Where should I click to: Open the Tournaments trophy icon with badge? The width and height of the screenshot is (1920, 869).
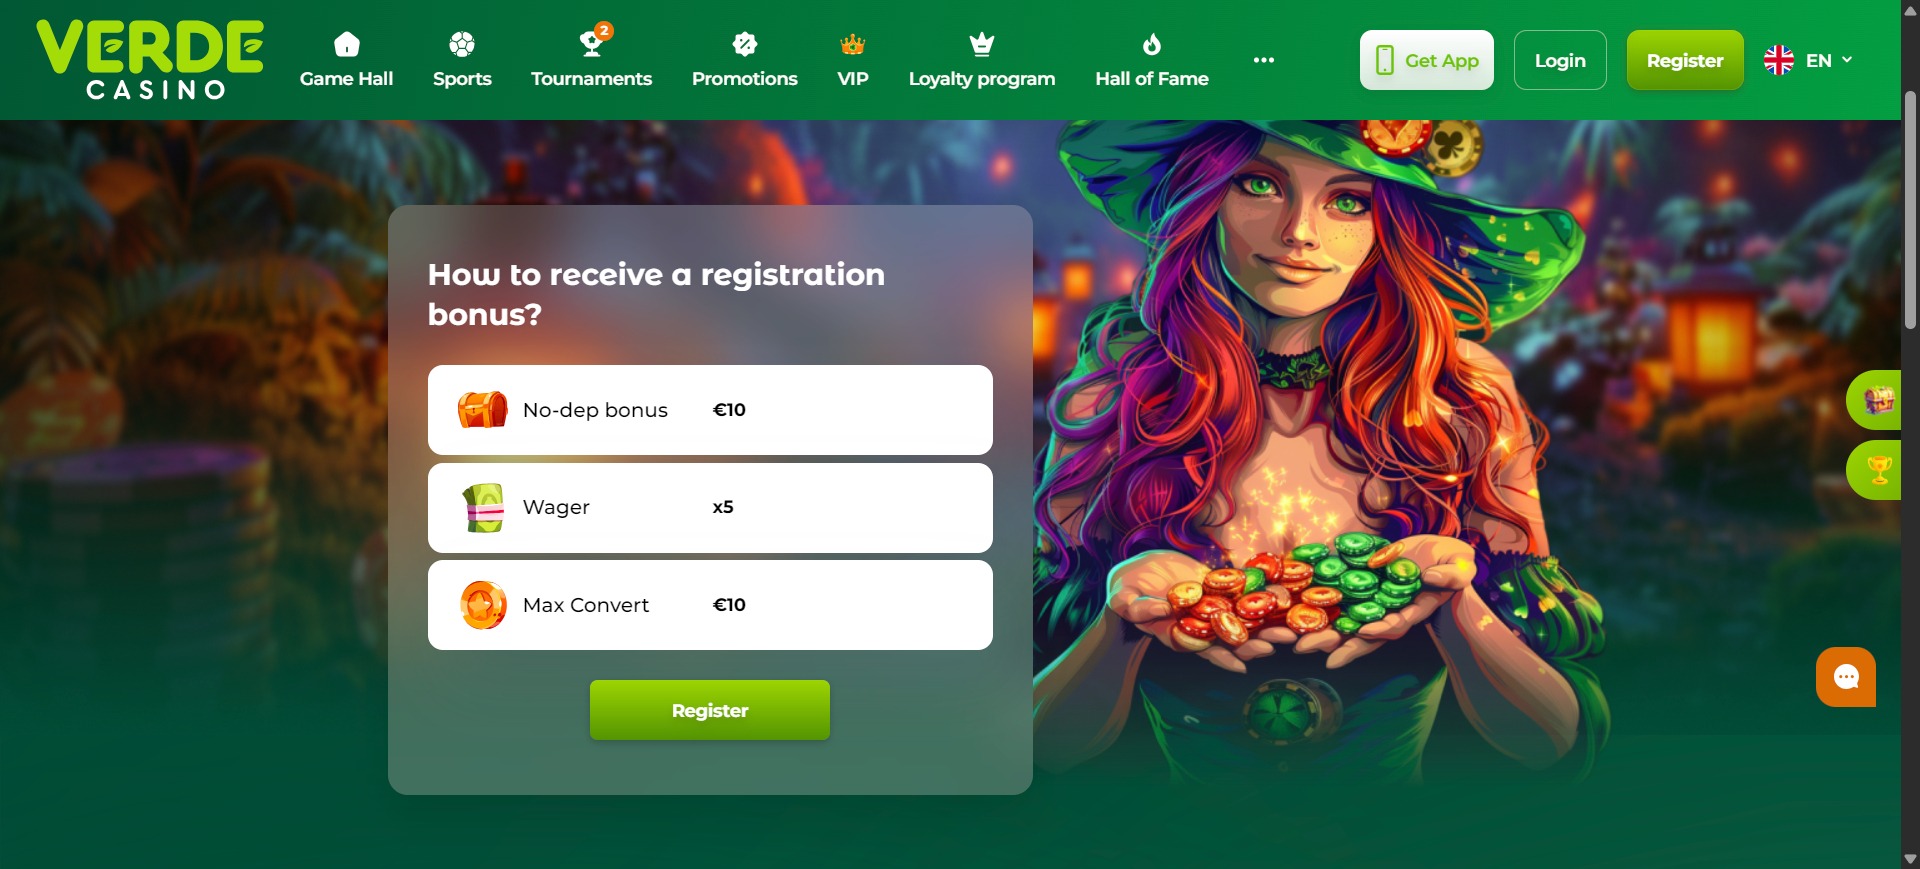click(594, 41)
